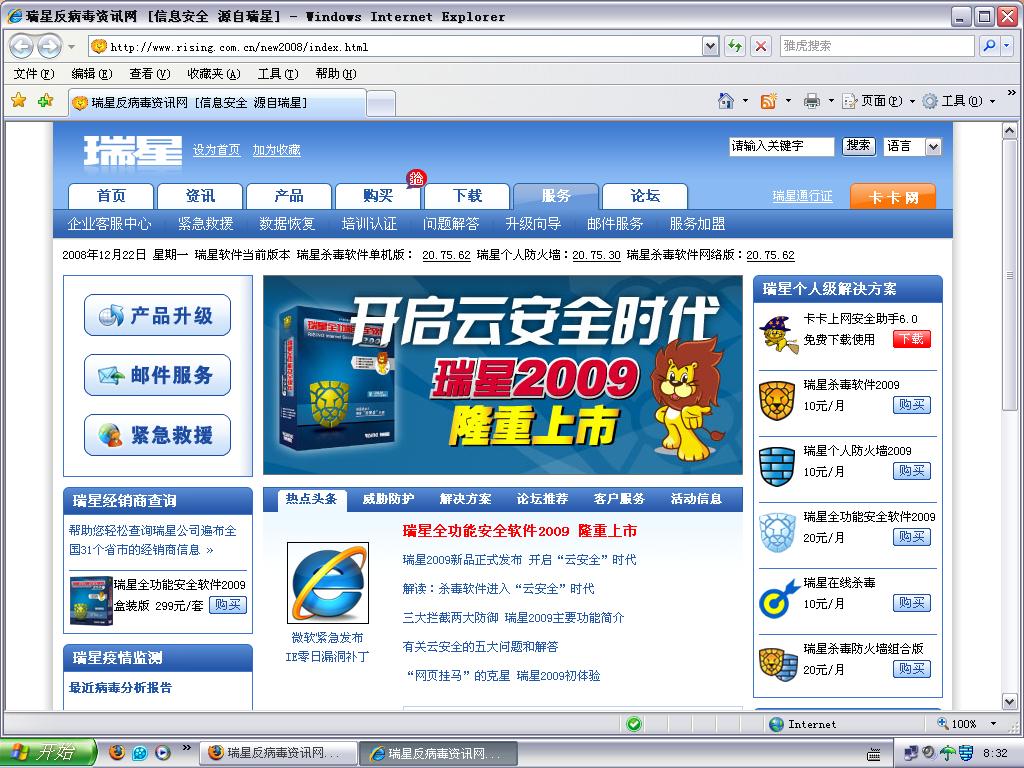Click the 搜索 site search button
This screenshot has width=1024, height=768.
coord(858,146)
